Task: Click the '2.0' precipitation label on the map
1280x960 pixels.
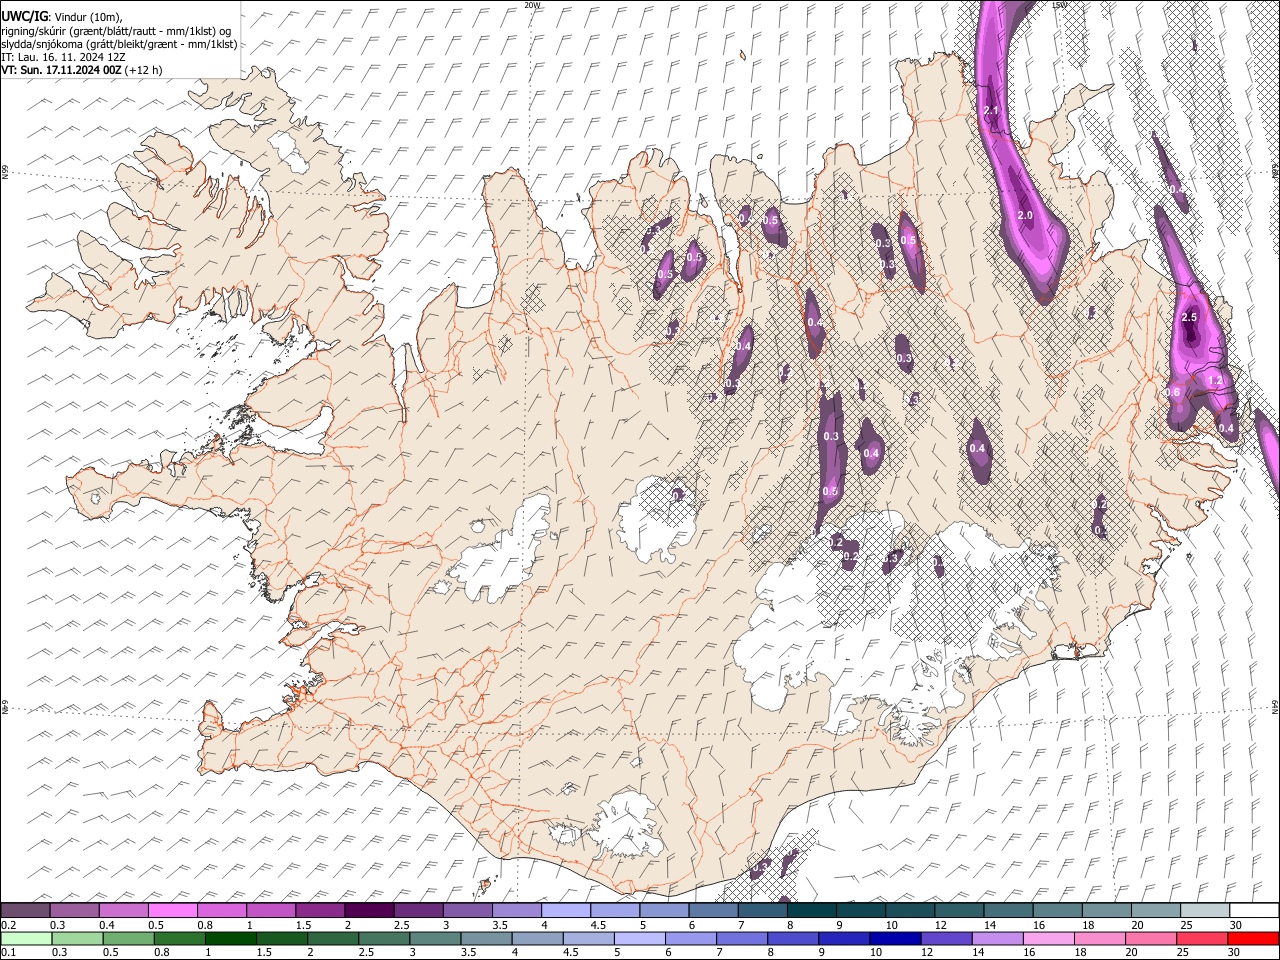Action: coord(1025,215)
